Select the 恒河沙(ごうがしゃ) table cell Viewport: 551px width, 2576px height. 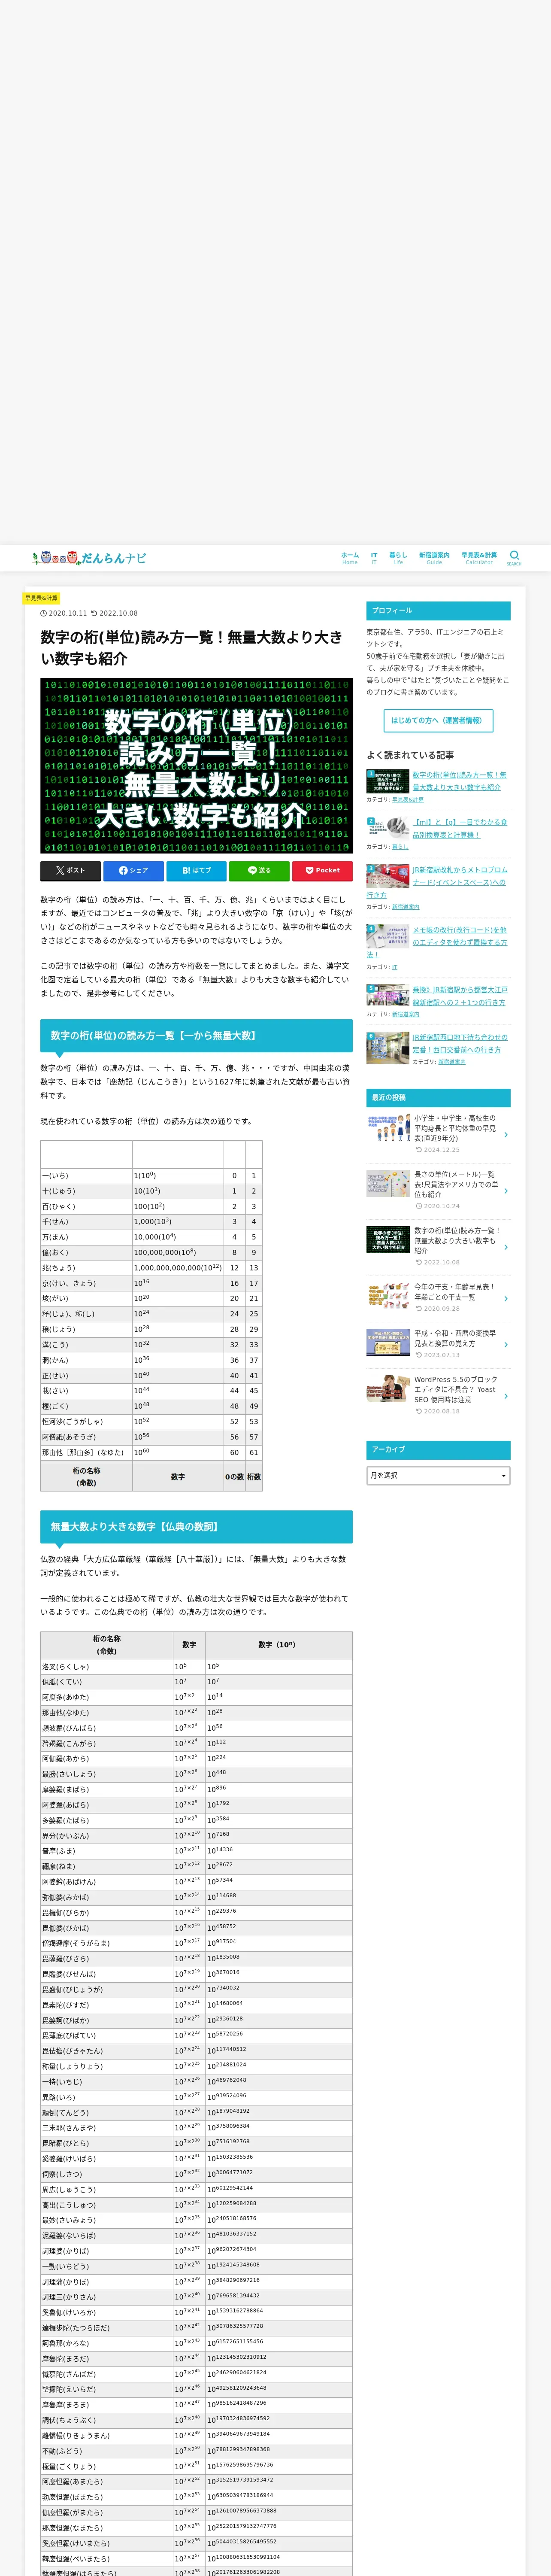[85, 1421]
